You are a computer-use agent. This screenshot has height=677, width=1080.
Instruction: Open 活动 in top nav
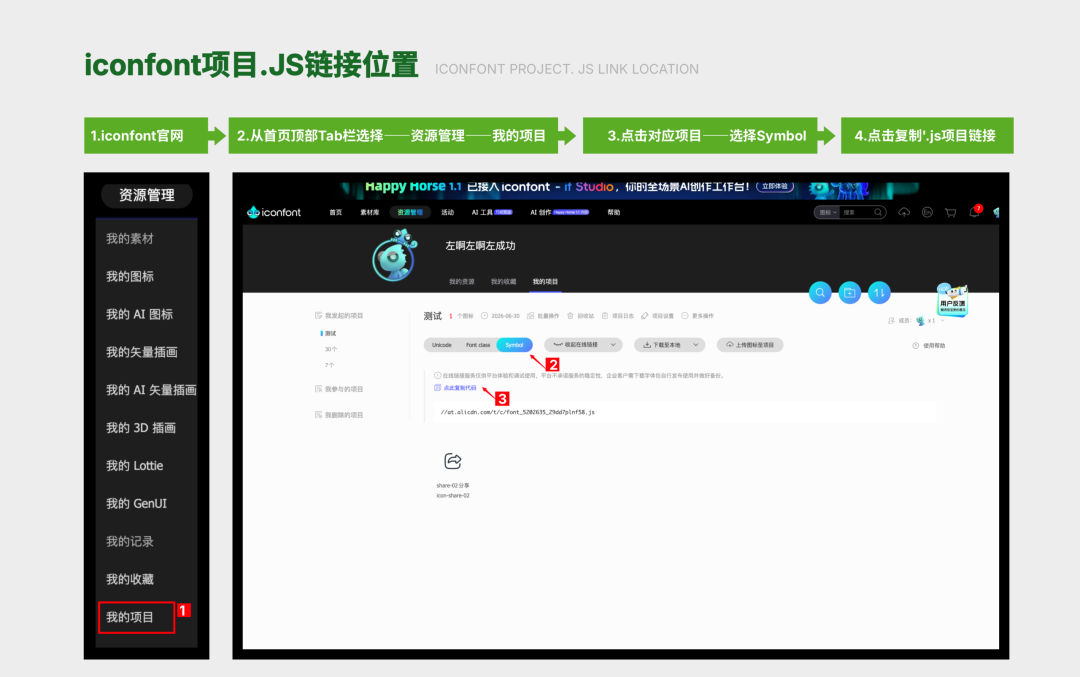[x=448, y=212]
